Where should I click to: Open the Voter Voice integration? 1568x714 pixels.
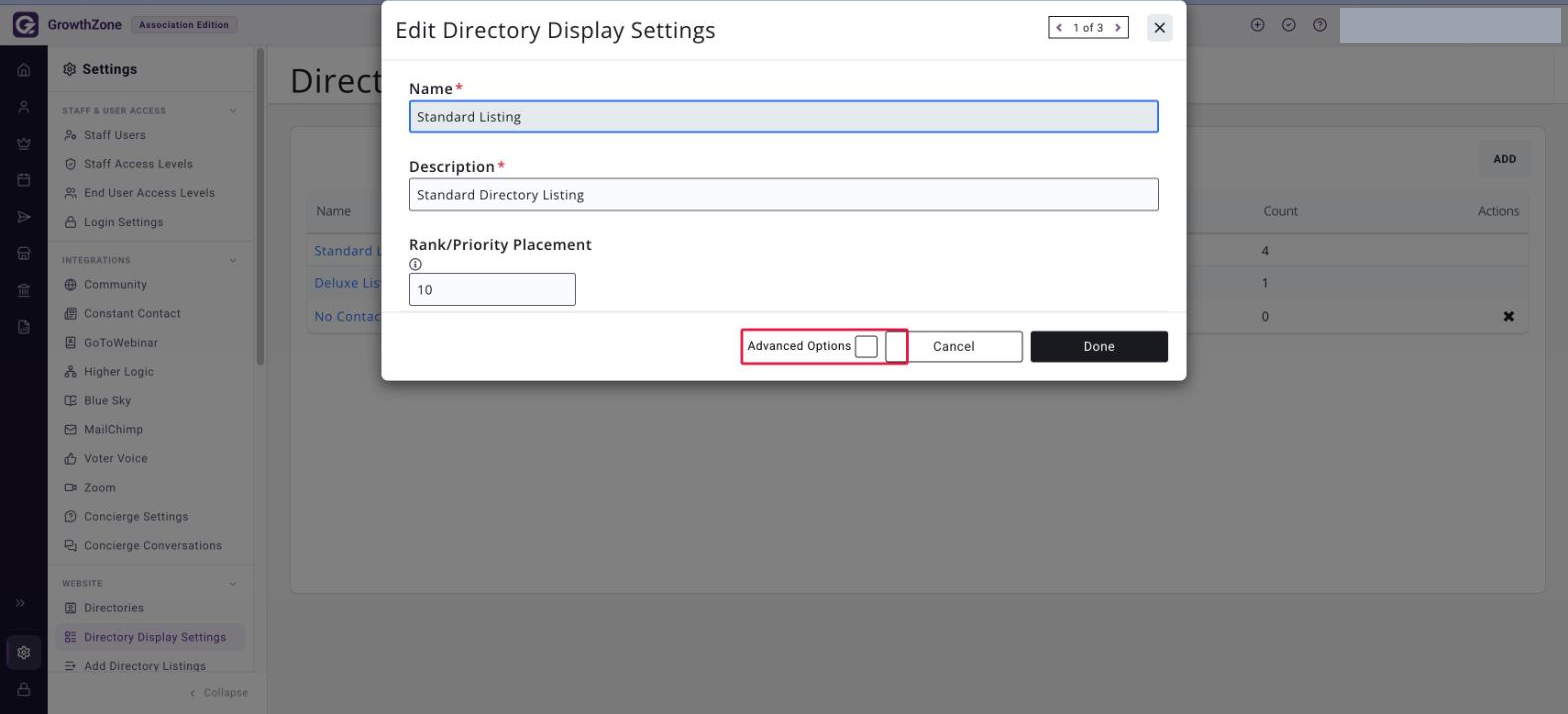pos(115,459)
